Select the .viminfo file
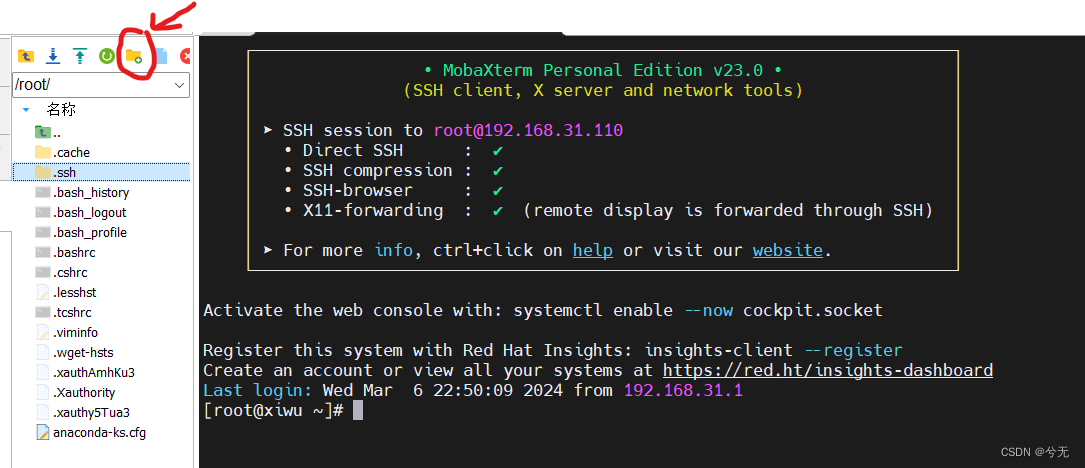The image size is (1085, 468). (66, 333)
